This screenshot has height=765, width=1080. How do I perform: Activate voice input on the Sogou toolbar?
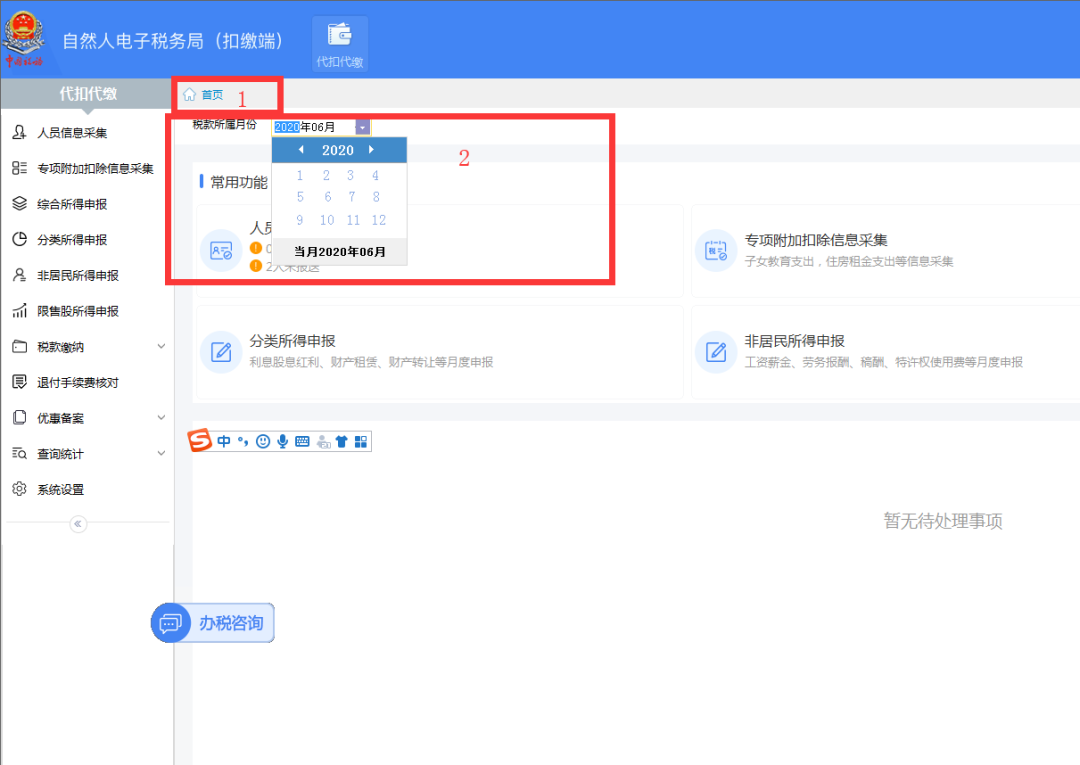click(x=281, y=441)
